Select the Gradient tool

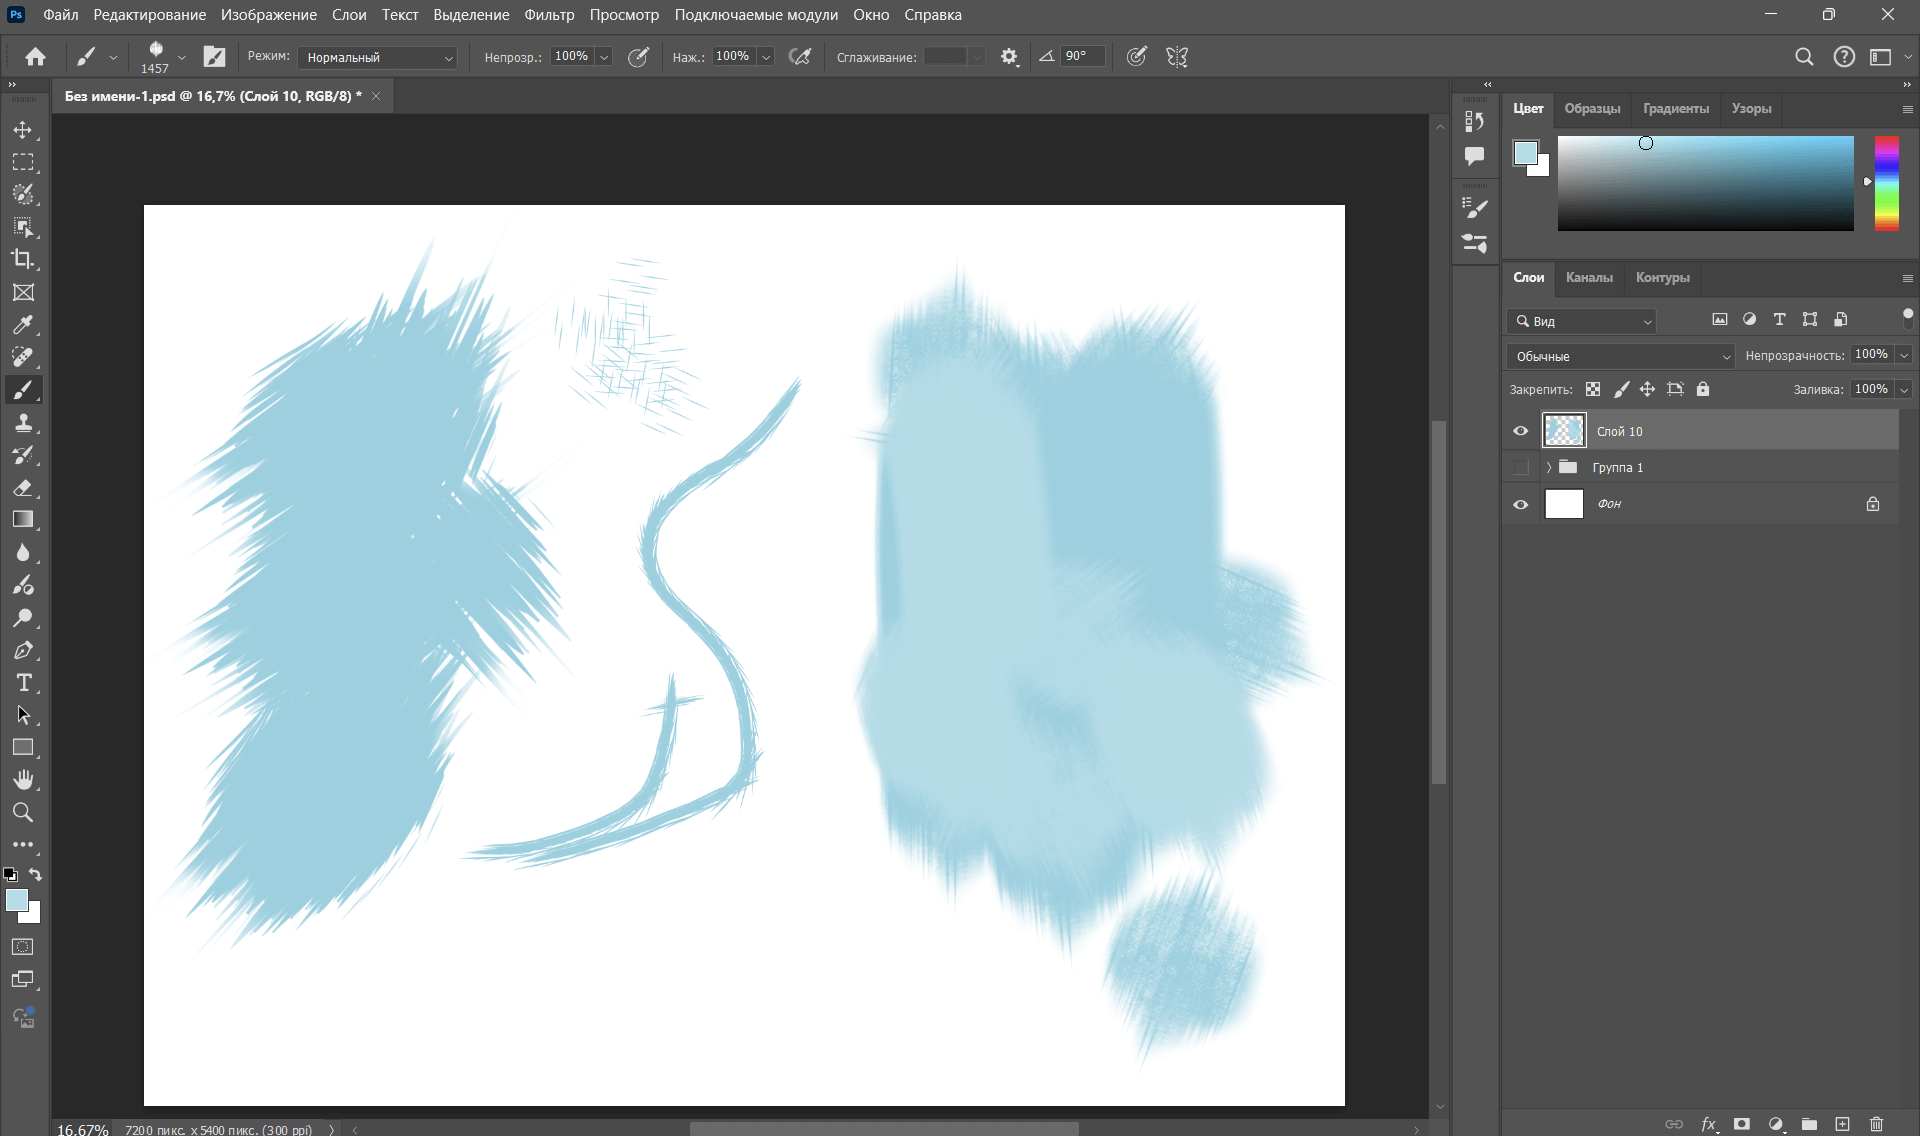23,519
